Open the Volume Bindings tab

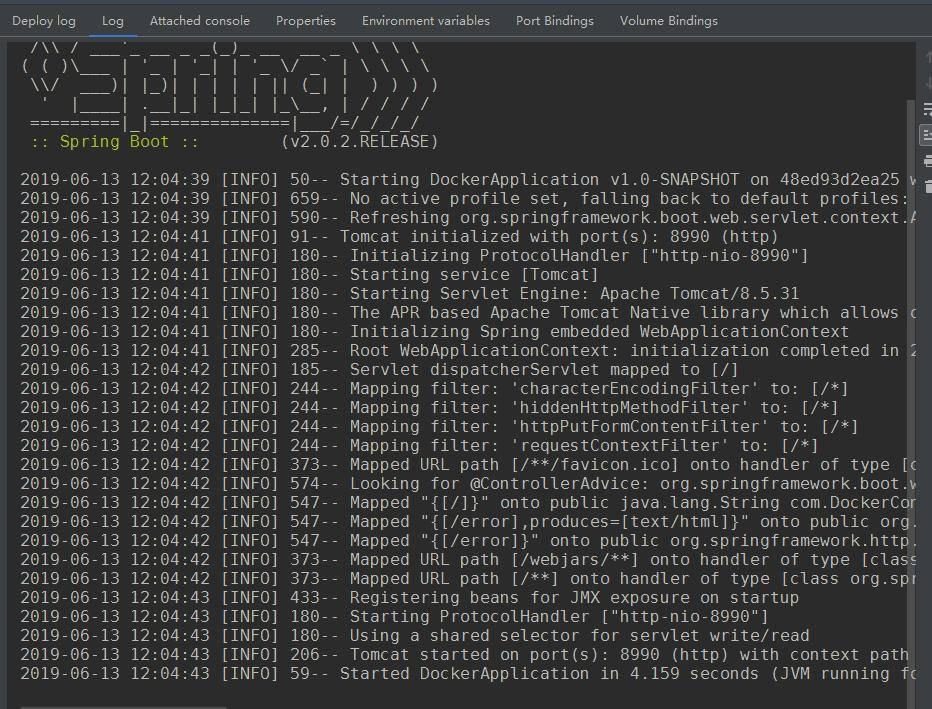(x=669, y=21)
